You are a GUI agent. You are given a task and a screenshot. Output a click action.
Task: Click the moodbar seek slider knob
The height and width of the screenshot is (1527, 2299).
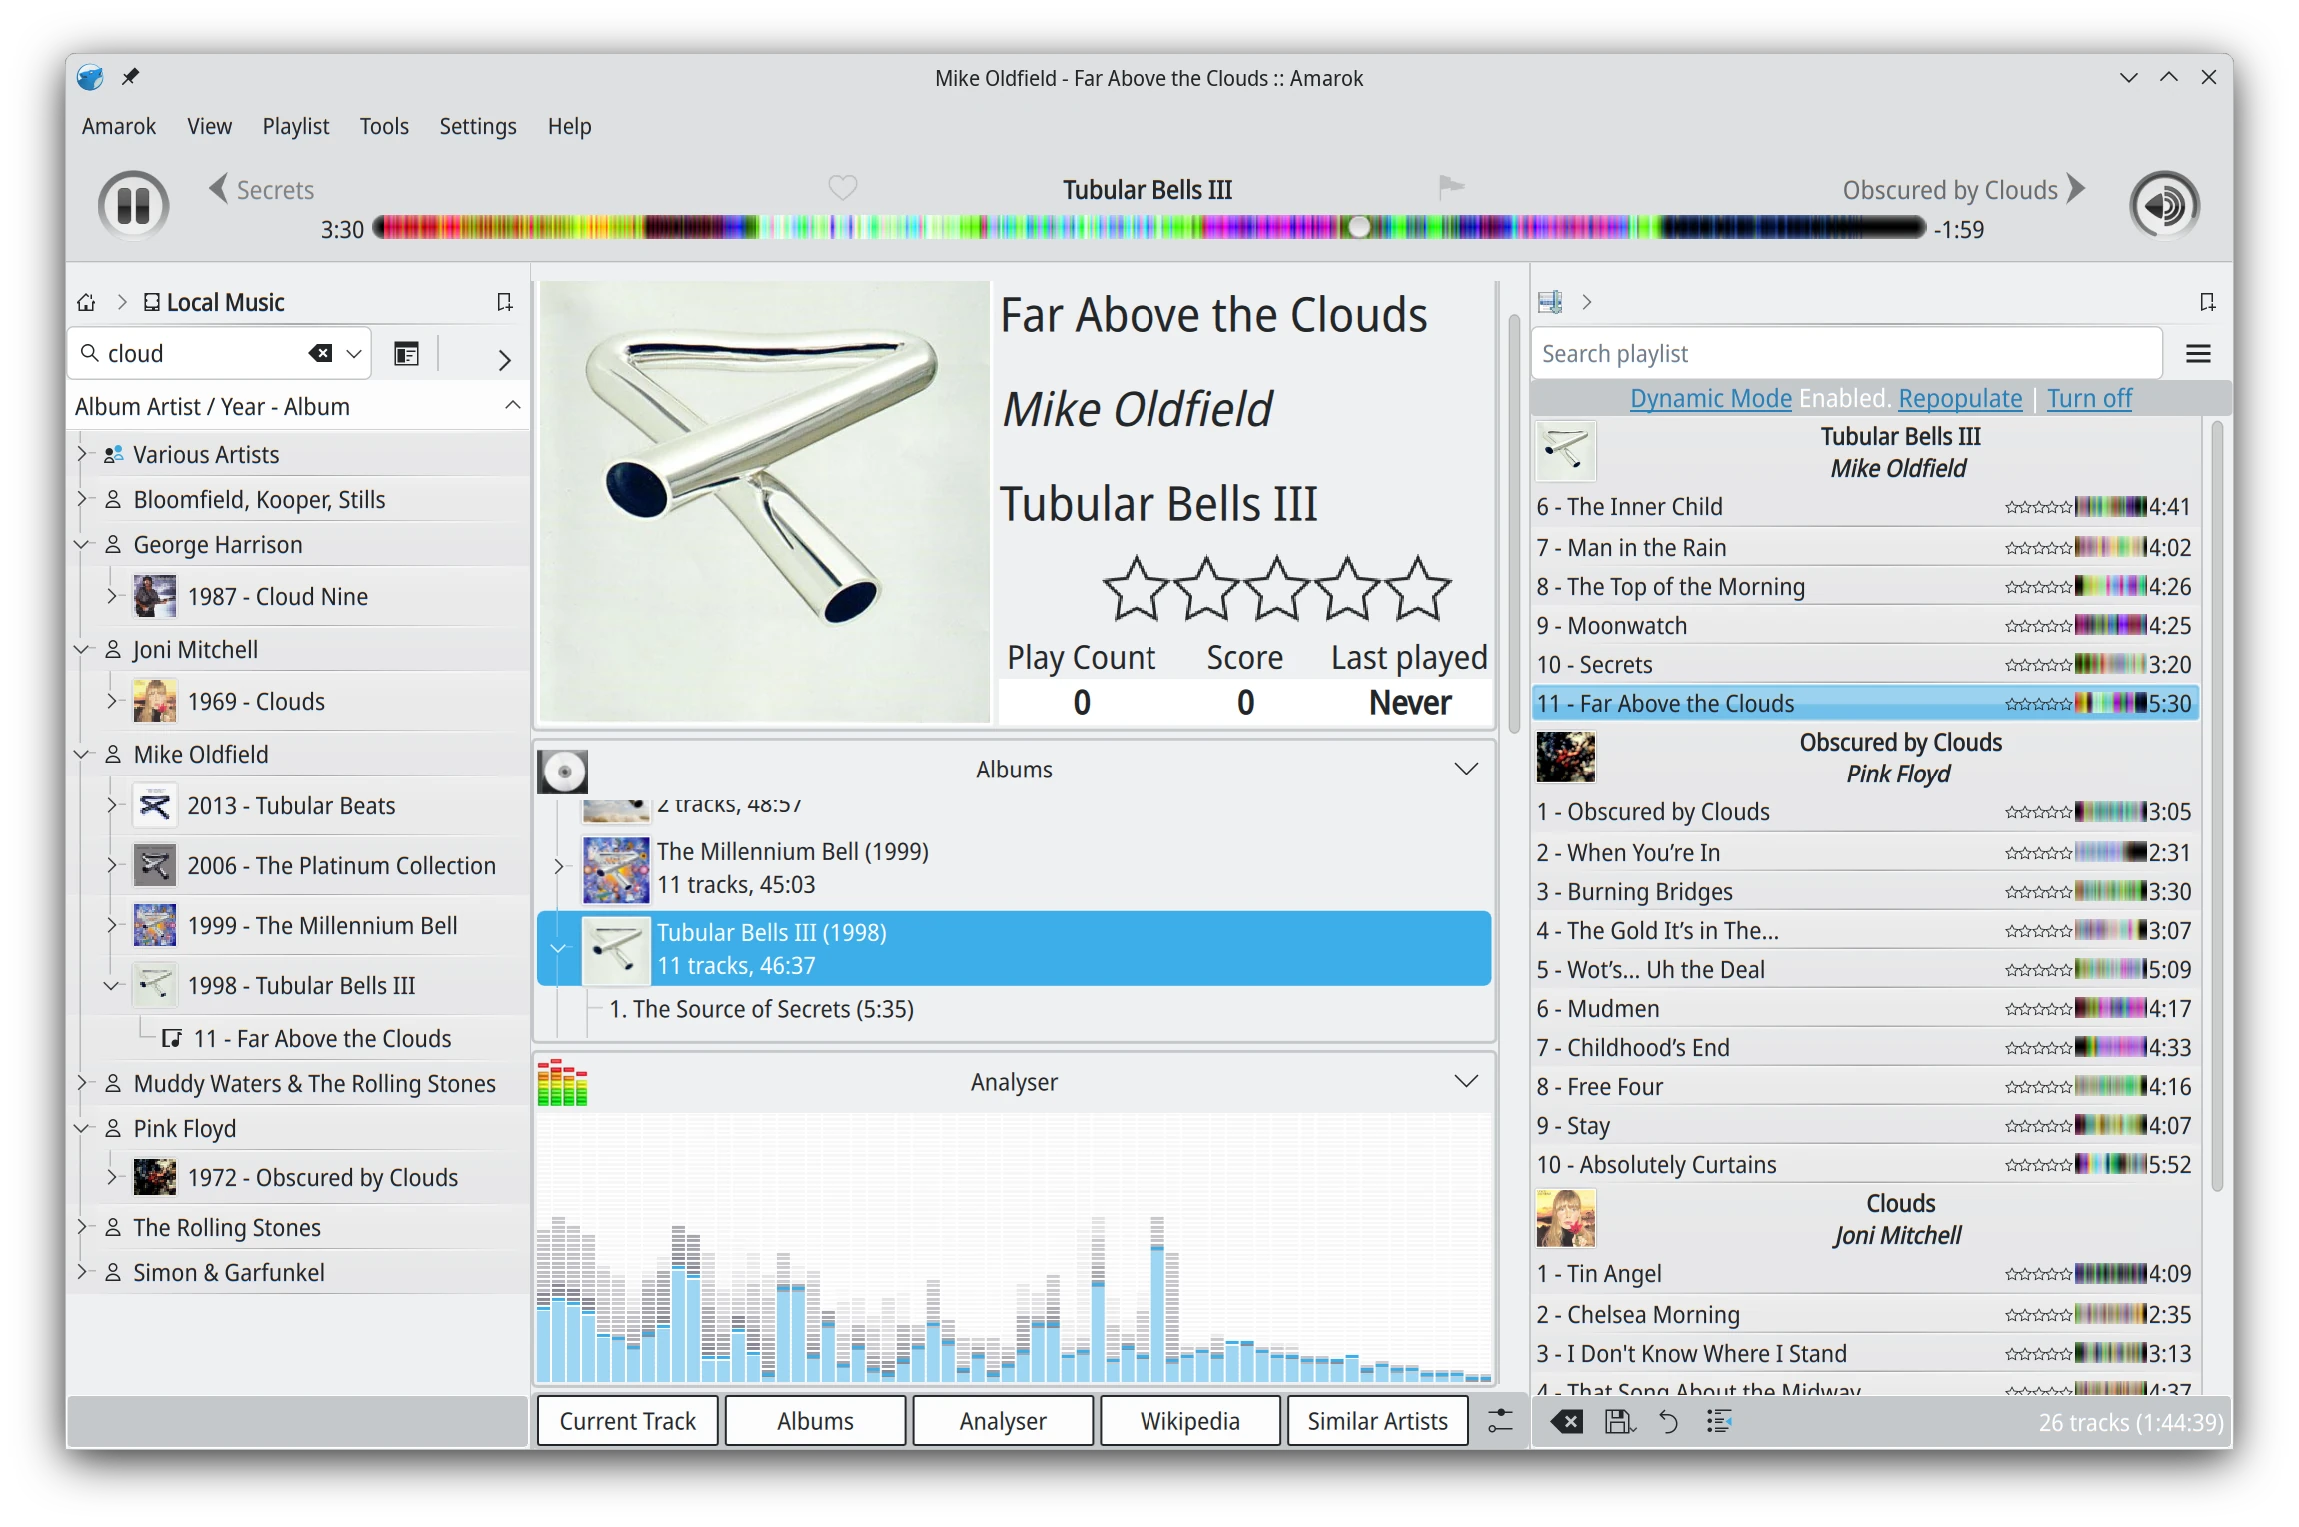[x=1358, y=227]
